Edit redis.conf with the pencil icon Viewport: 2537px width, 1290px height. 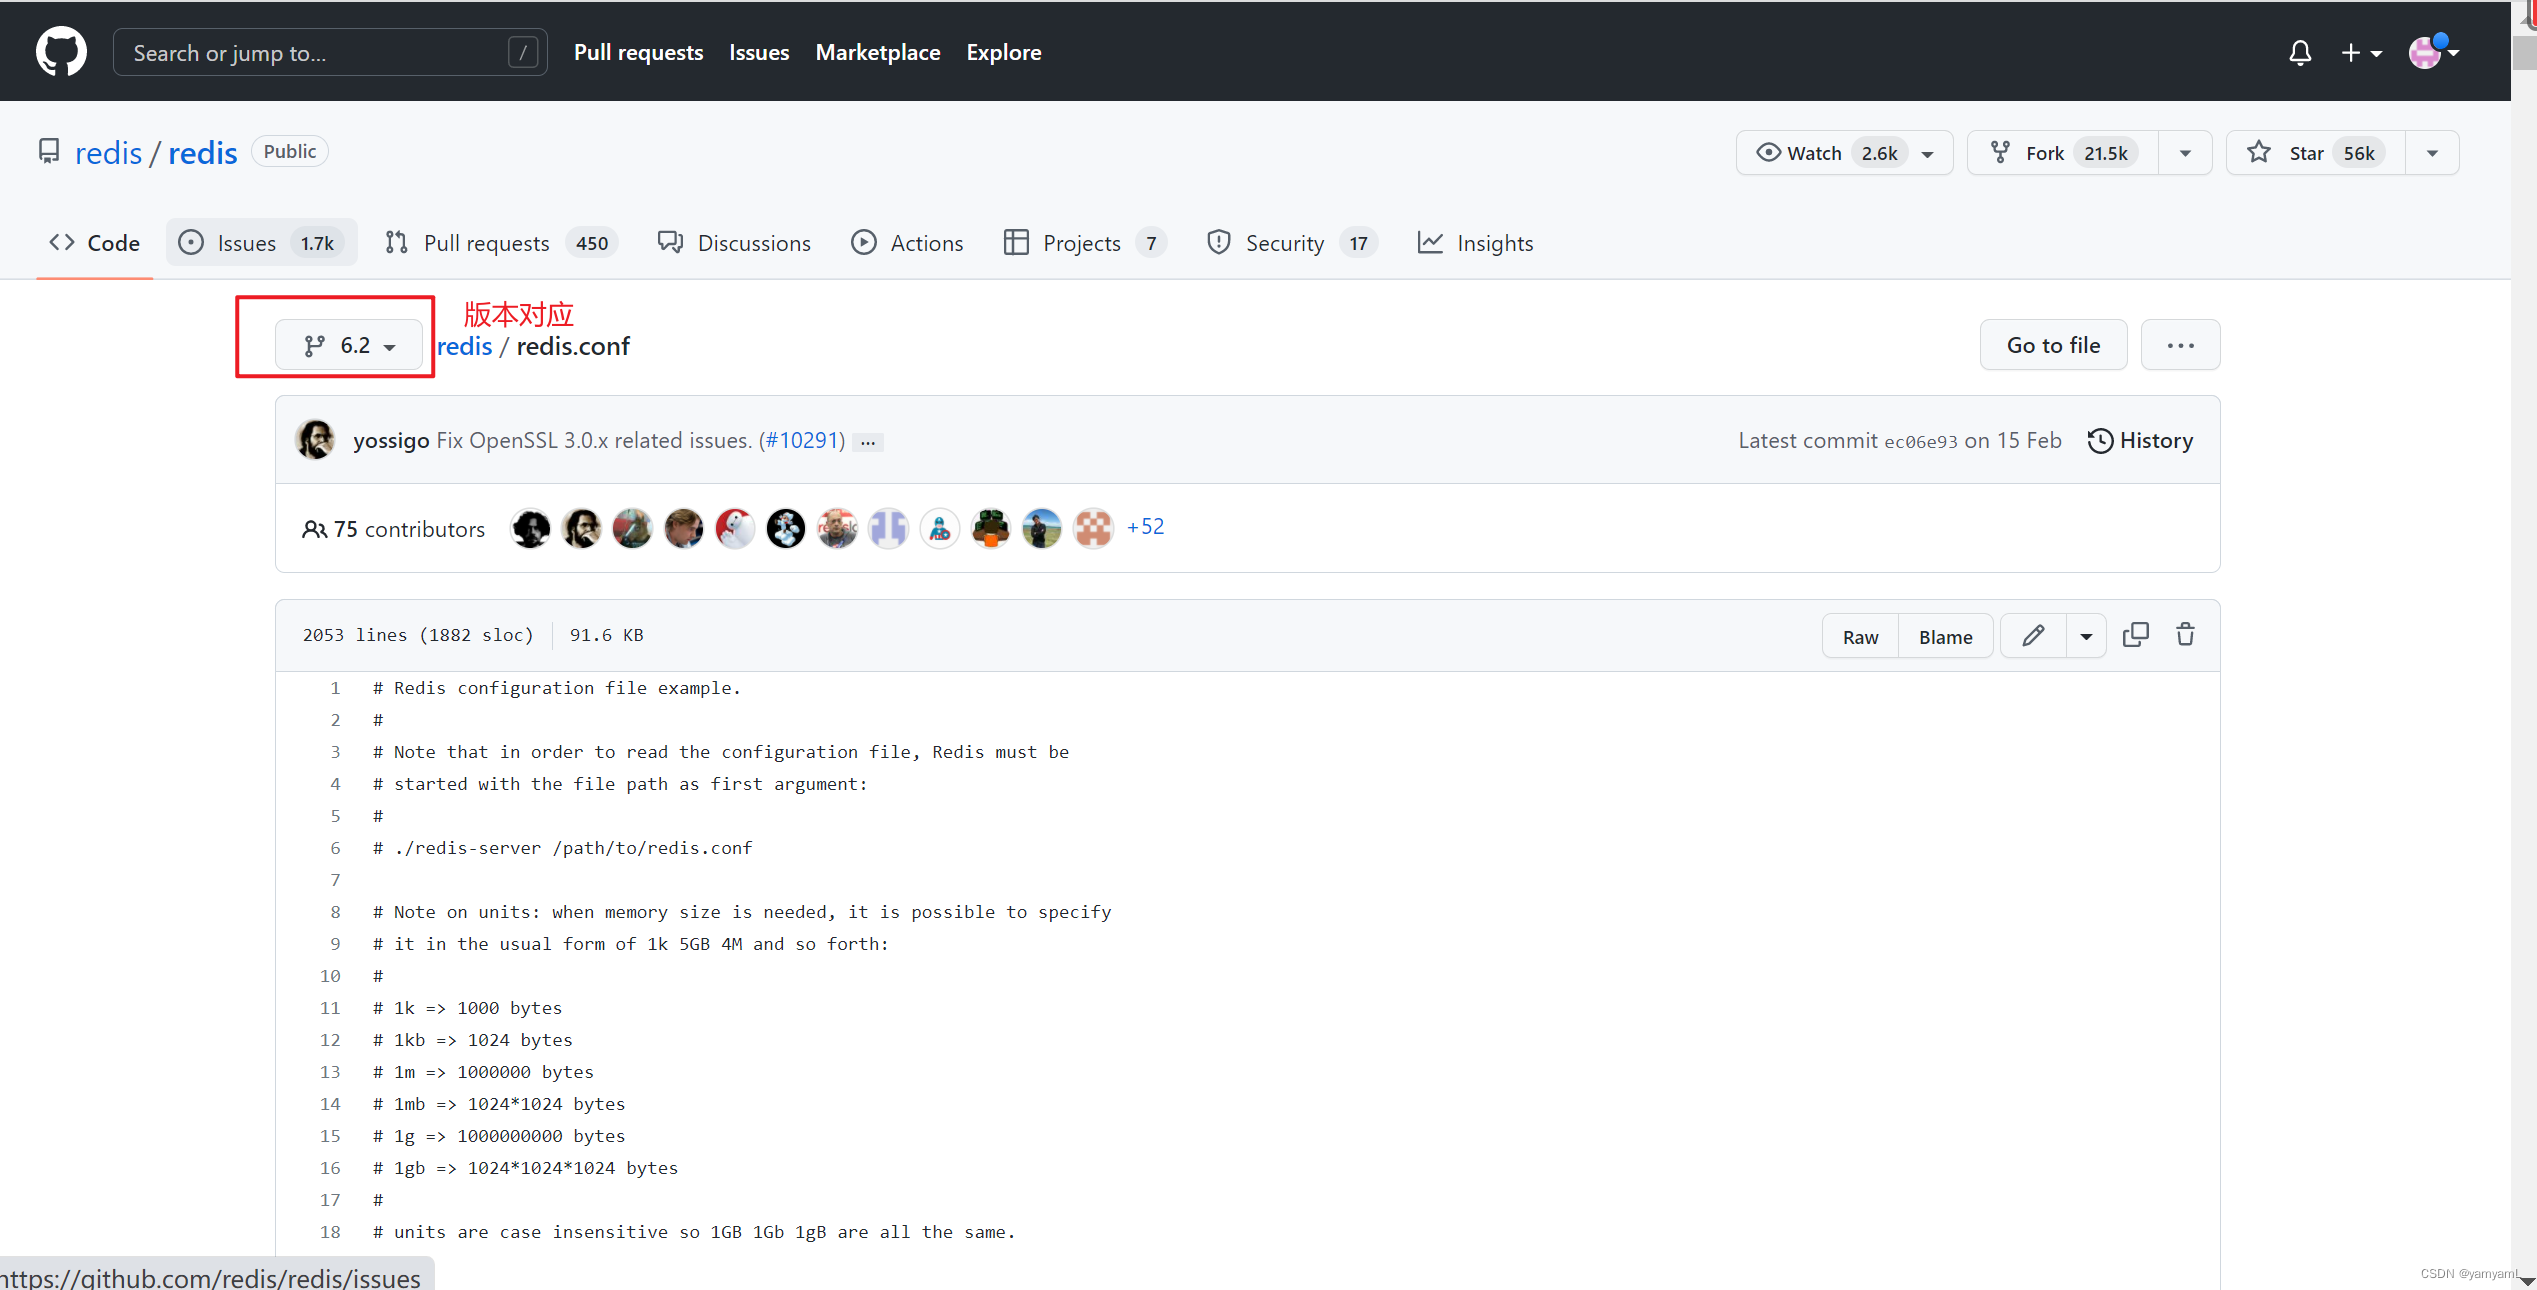point(2033,635)
